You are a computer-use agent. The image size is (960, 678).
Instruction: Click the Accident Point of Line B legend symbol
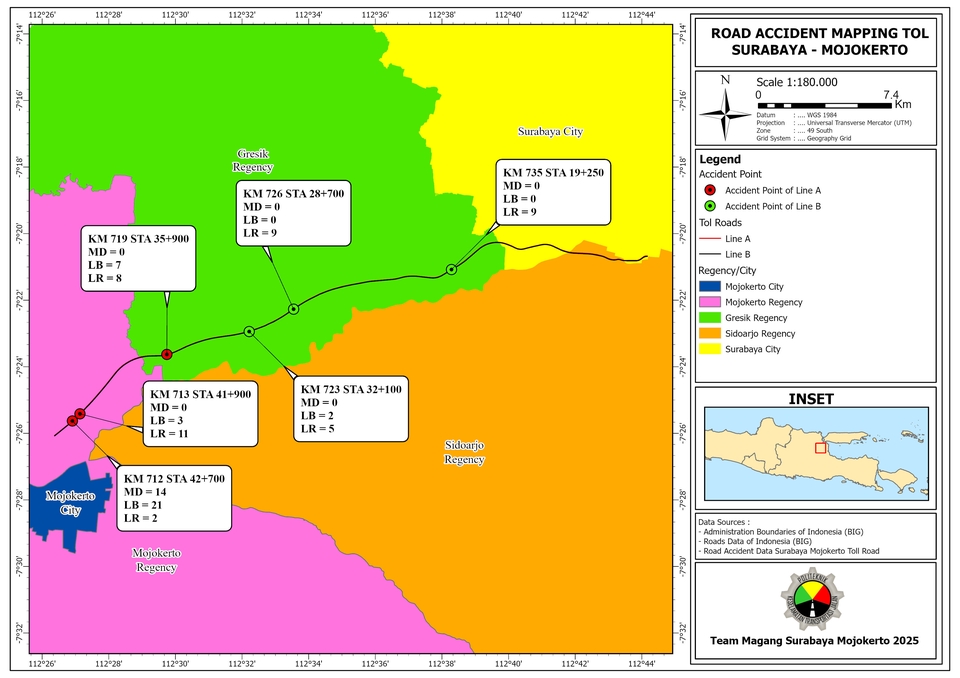tap(710, 206)
